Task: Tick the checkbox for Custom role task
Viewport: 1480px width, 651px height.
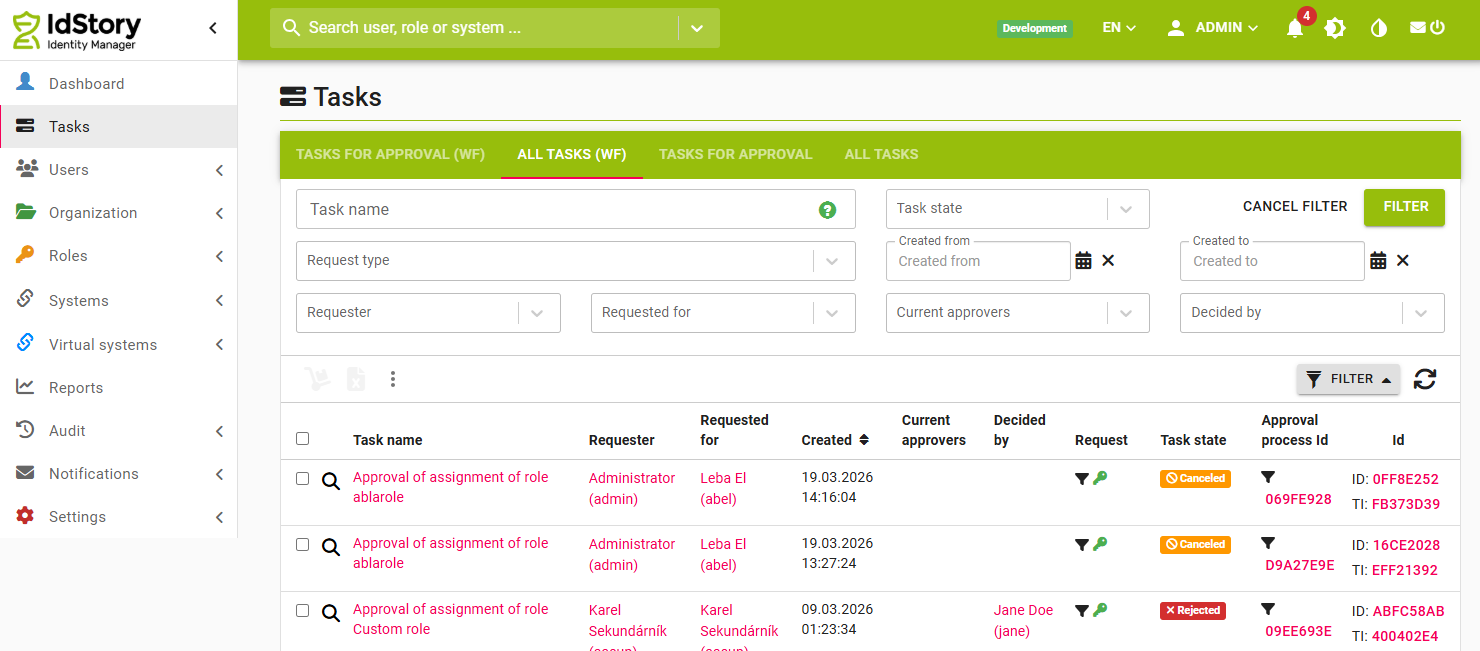Action: pyautogui.click(x=303, y=611)
